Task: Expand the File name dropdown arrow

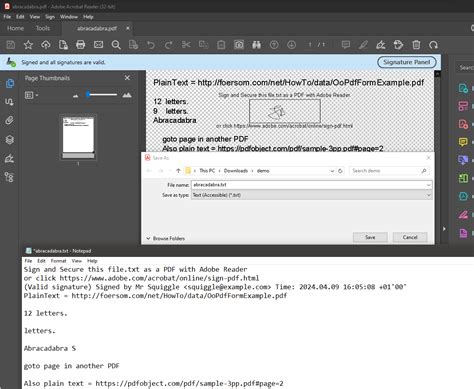Action: pos(428,185)
